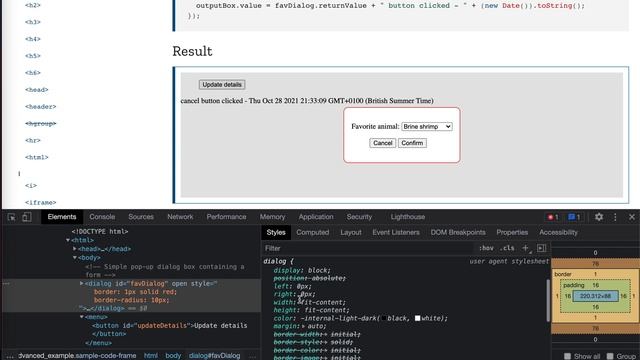The image size is (640, 360).
Task: Open the <header> sidebar link
Action: (40, 107)
